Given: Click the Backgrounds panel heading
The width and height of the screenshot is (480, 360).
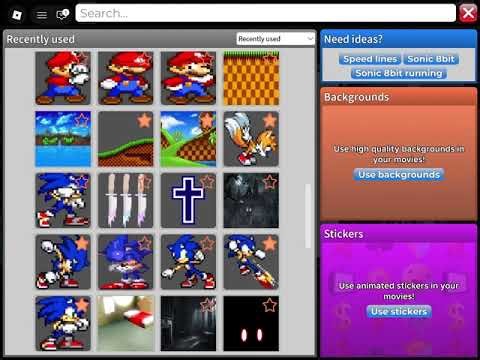Looking at the screenshot, I should [x=357, y=97].
